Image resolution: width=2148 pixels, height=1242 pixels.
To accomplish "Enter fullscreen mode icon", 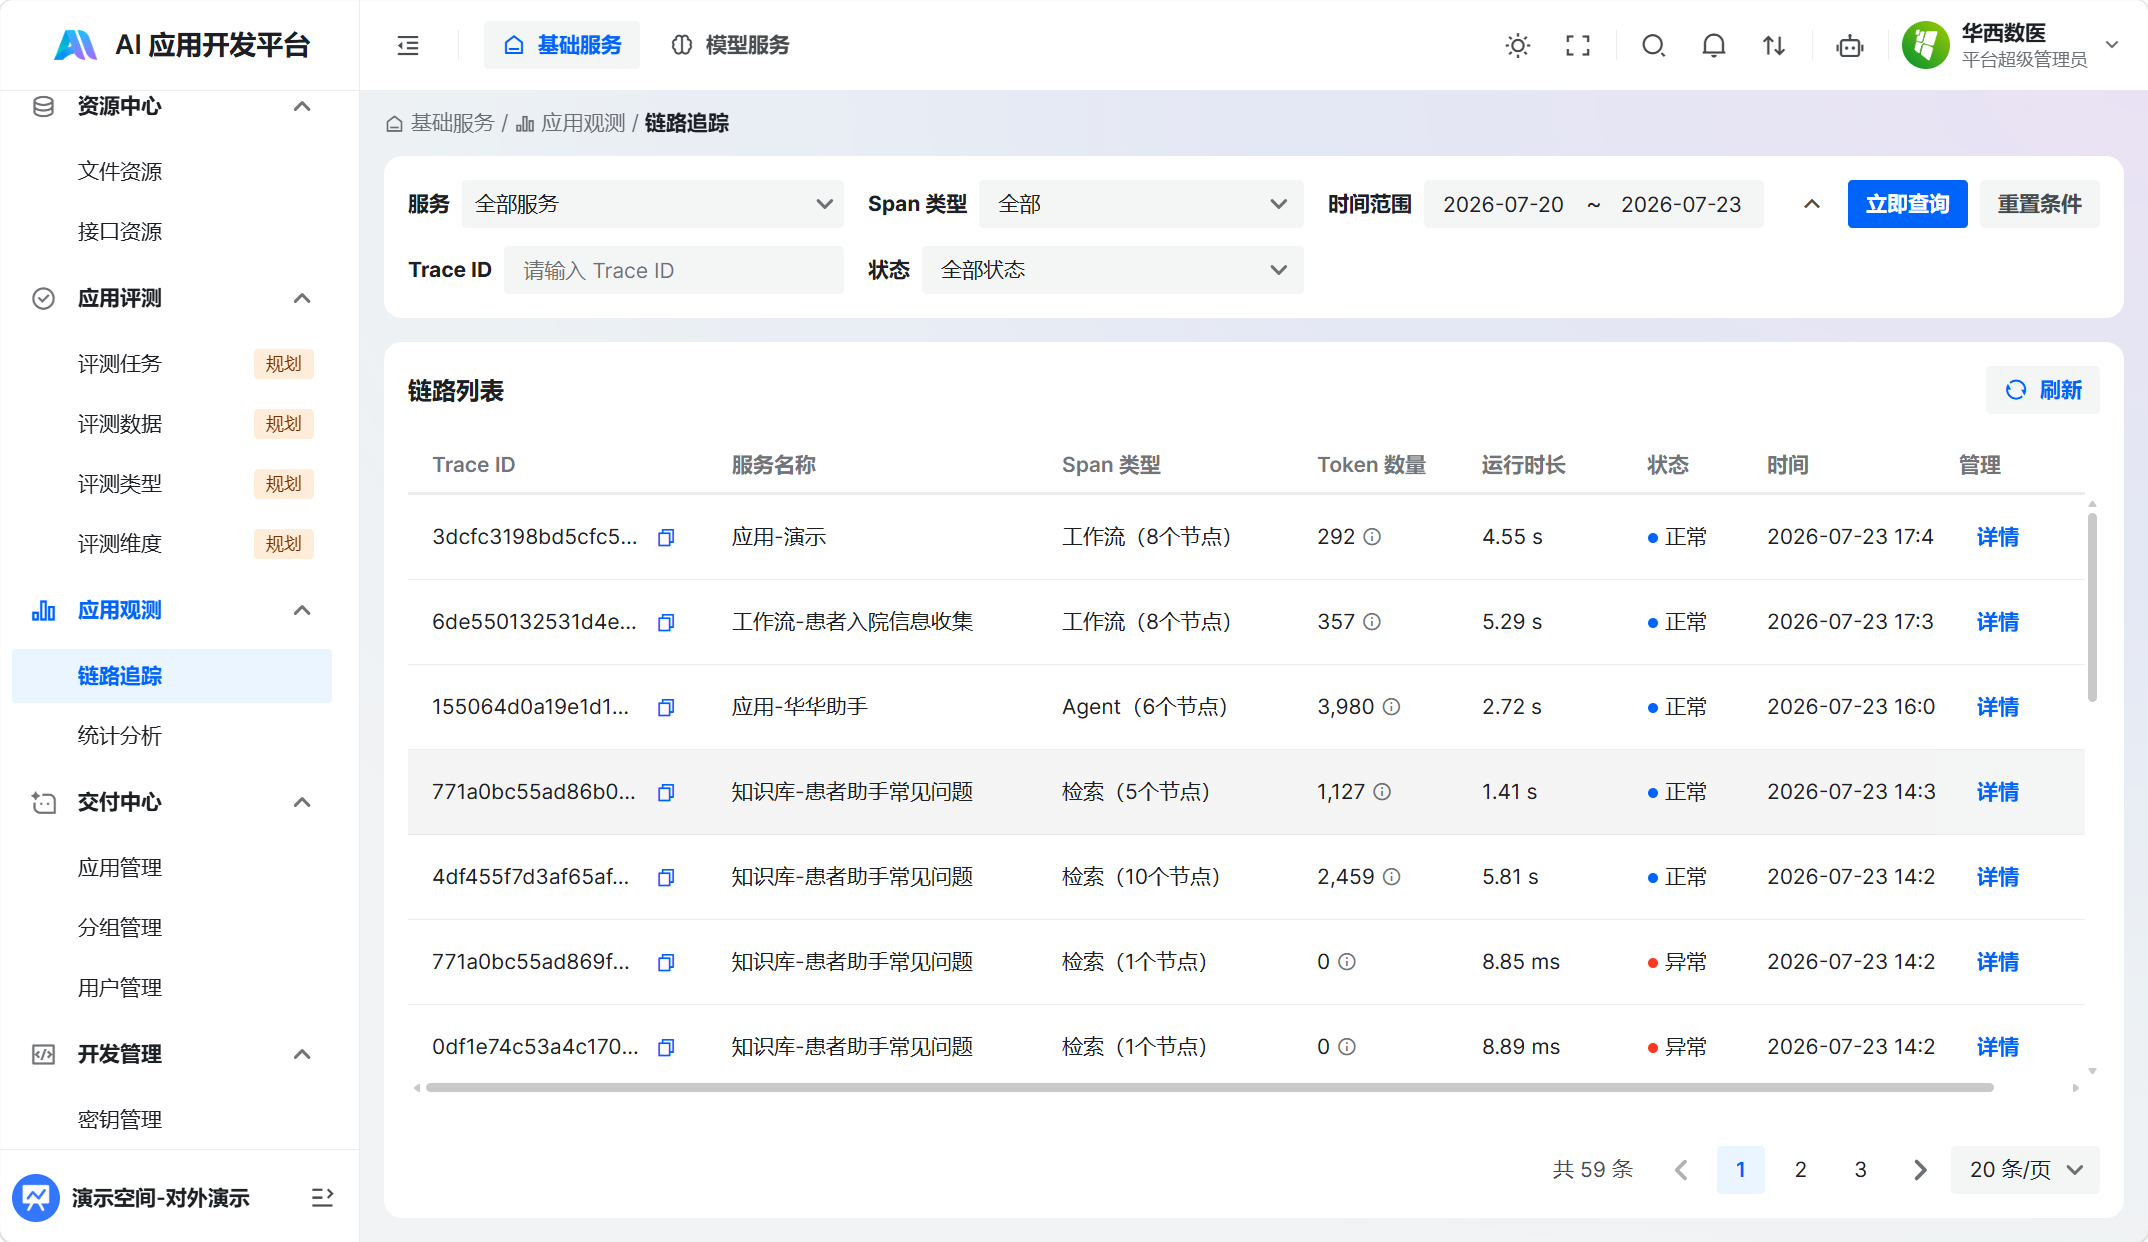I will [x=1578, y=45].
